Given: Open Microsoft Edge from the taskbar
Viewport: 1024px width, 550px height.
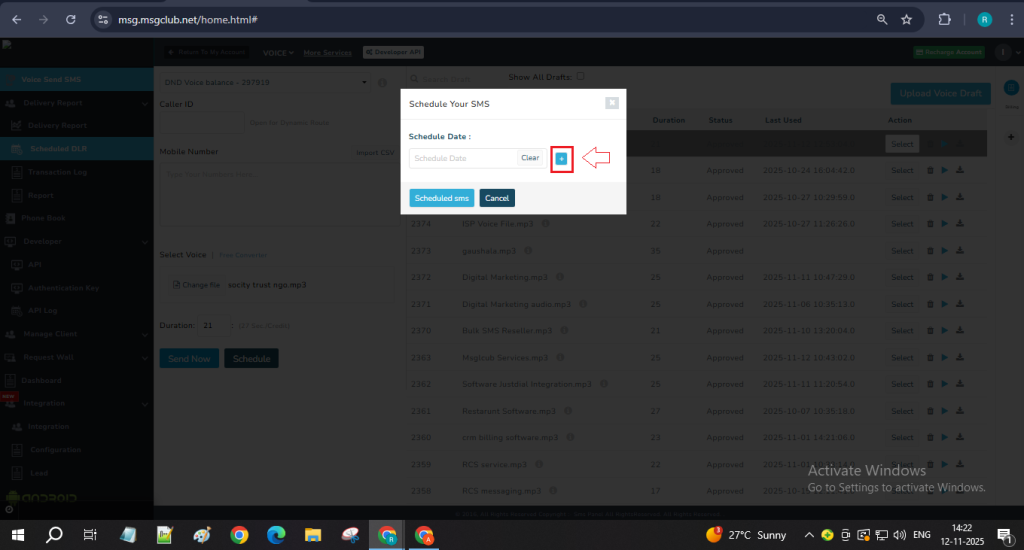Looking at the screenshot, I should (x=276, y=535).
